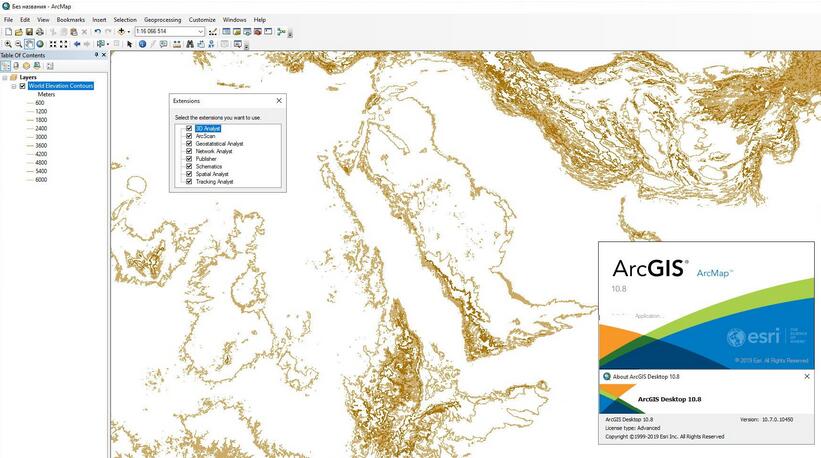Open the Windows menu
The width and height of the screenshot is (821, 458).
234,20
